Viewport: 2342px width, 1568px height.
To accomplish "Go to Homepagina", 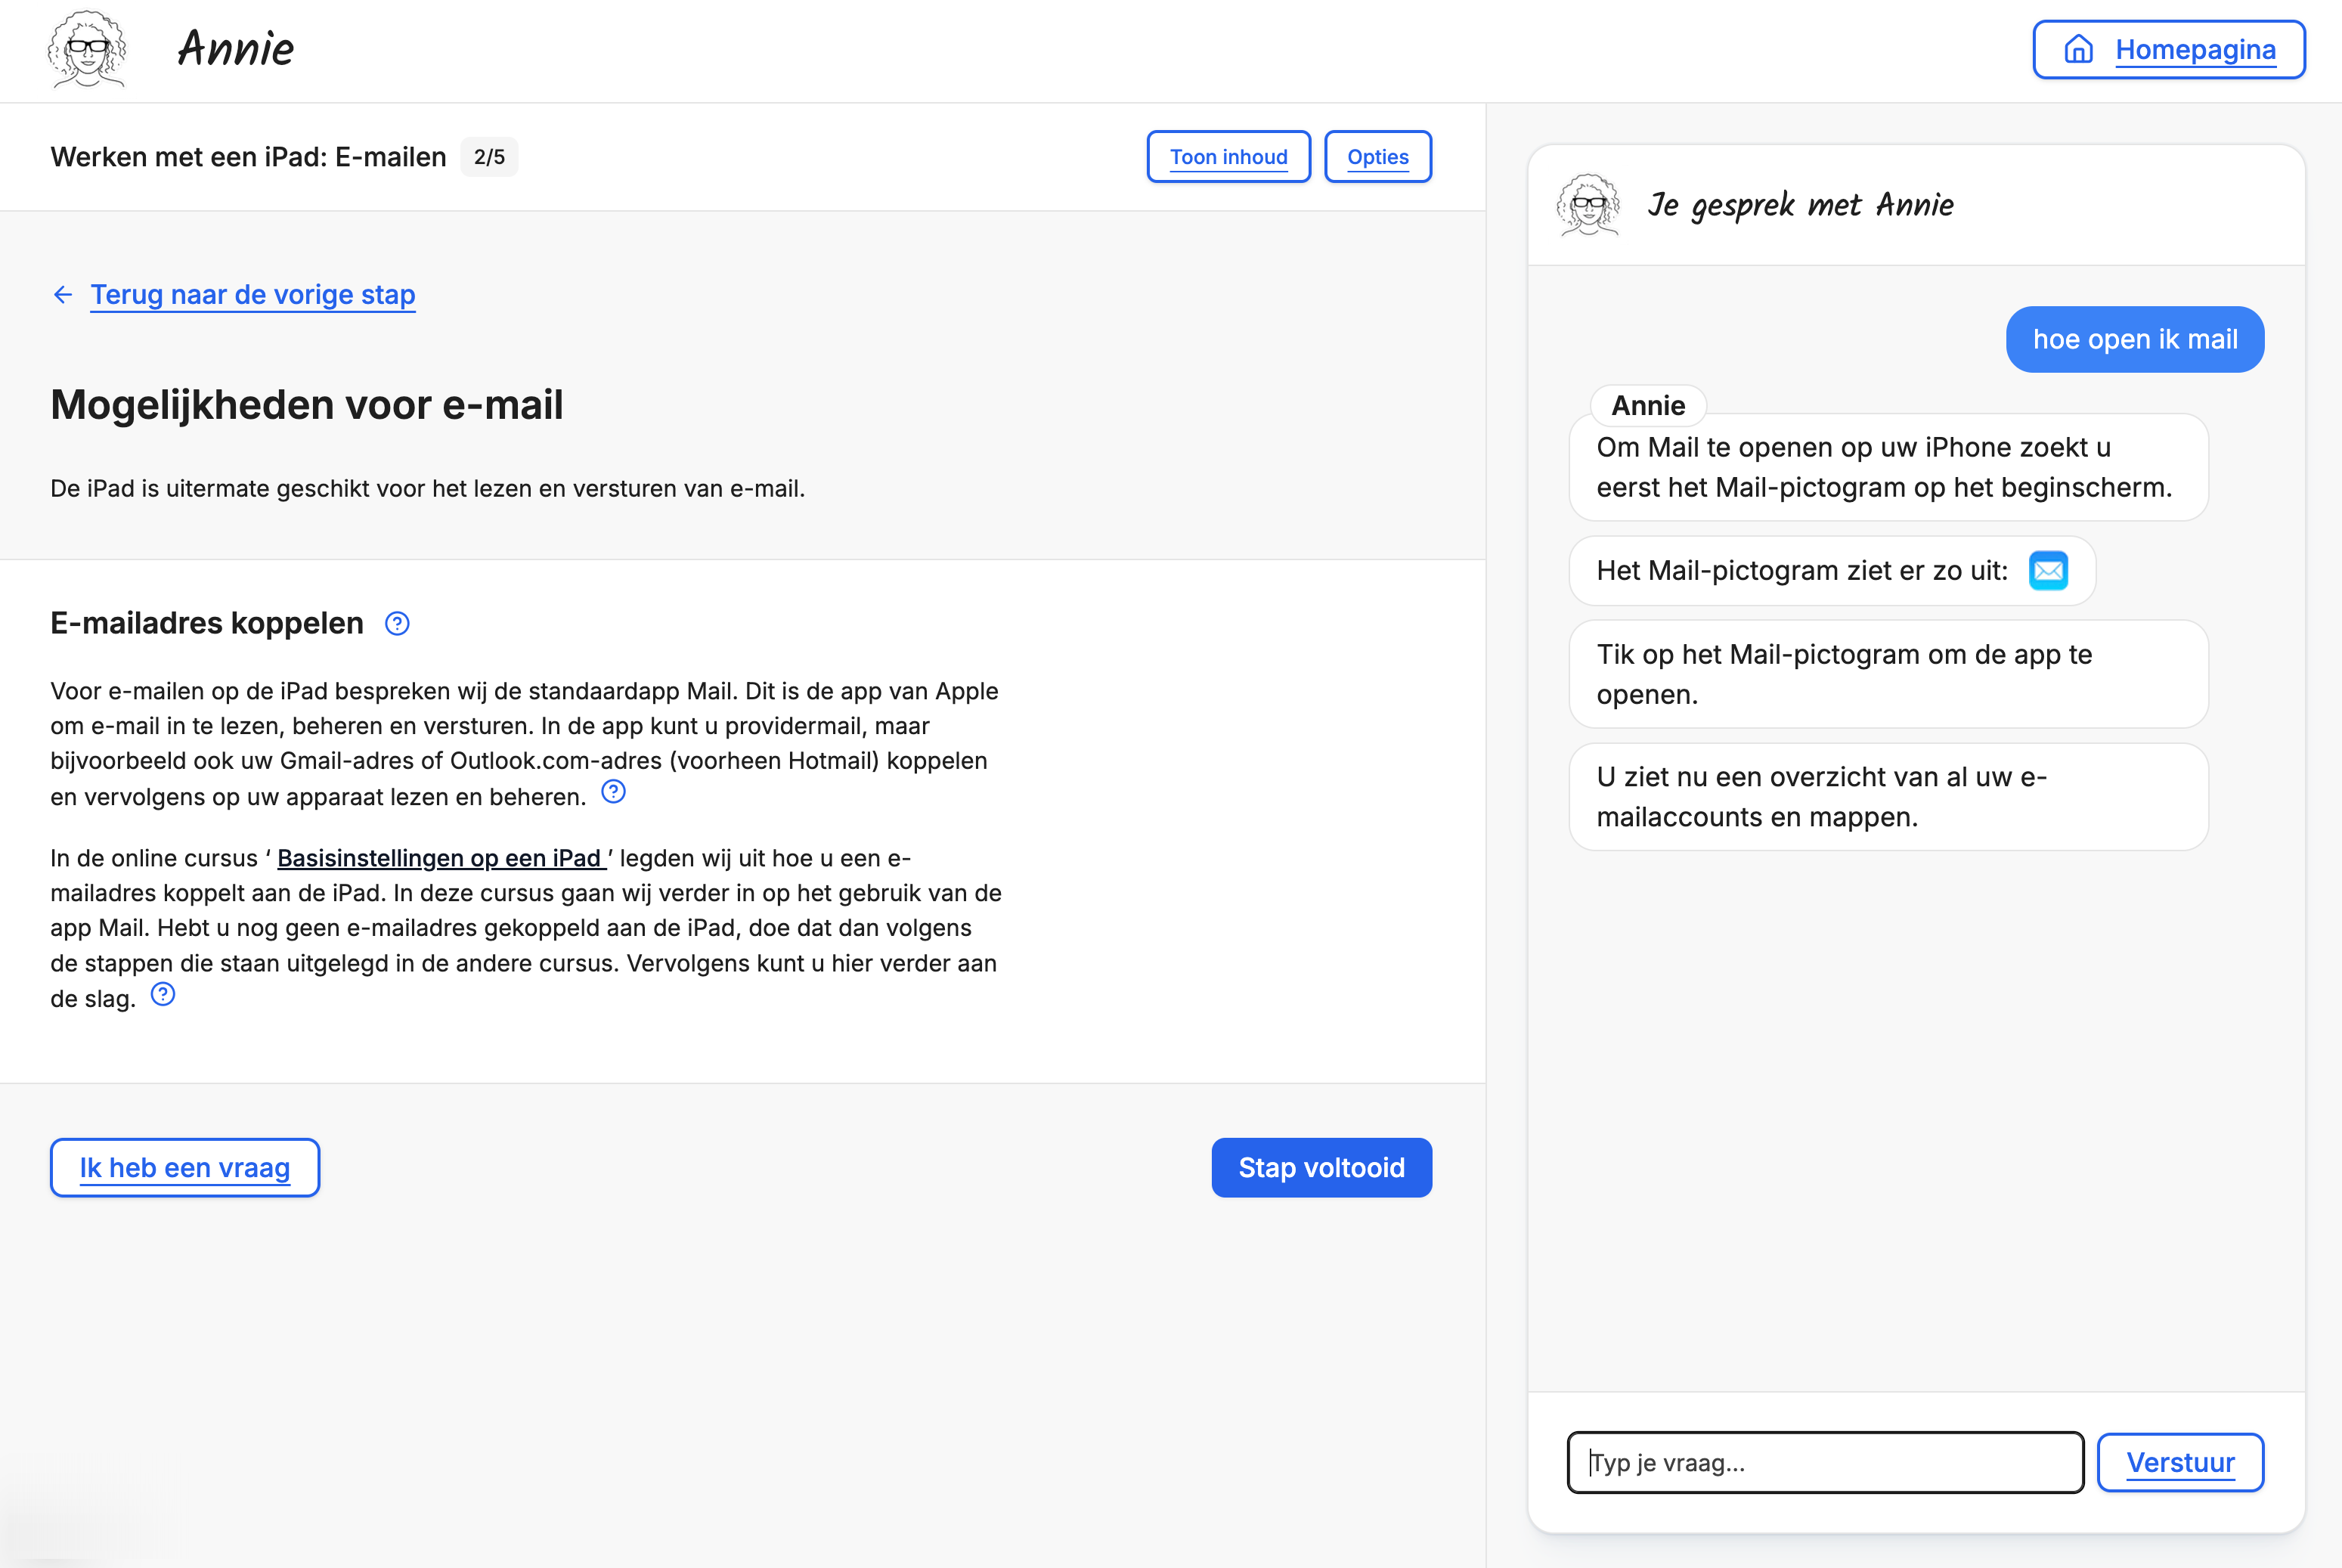I will (x=2195, y=49).
